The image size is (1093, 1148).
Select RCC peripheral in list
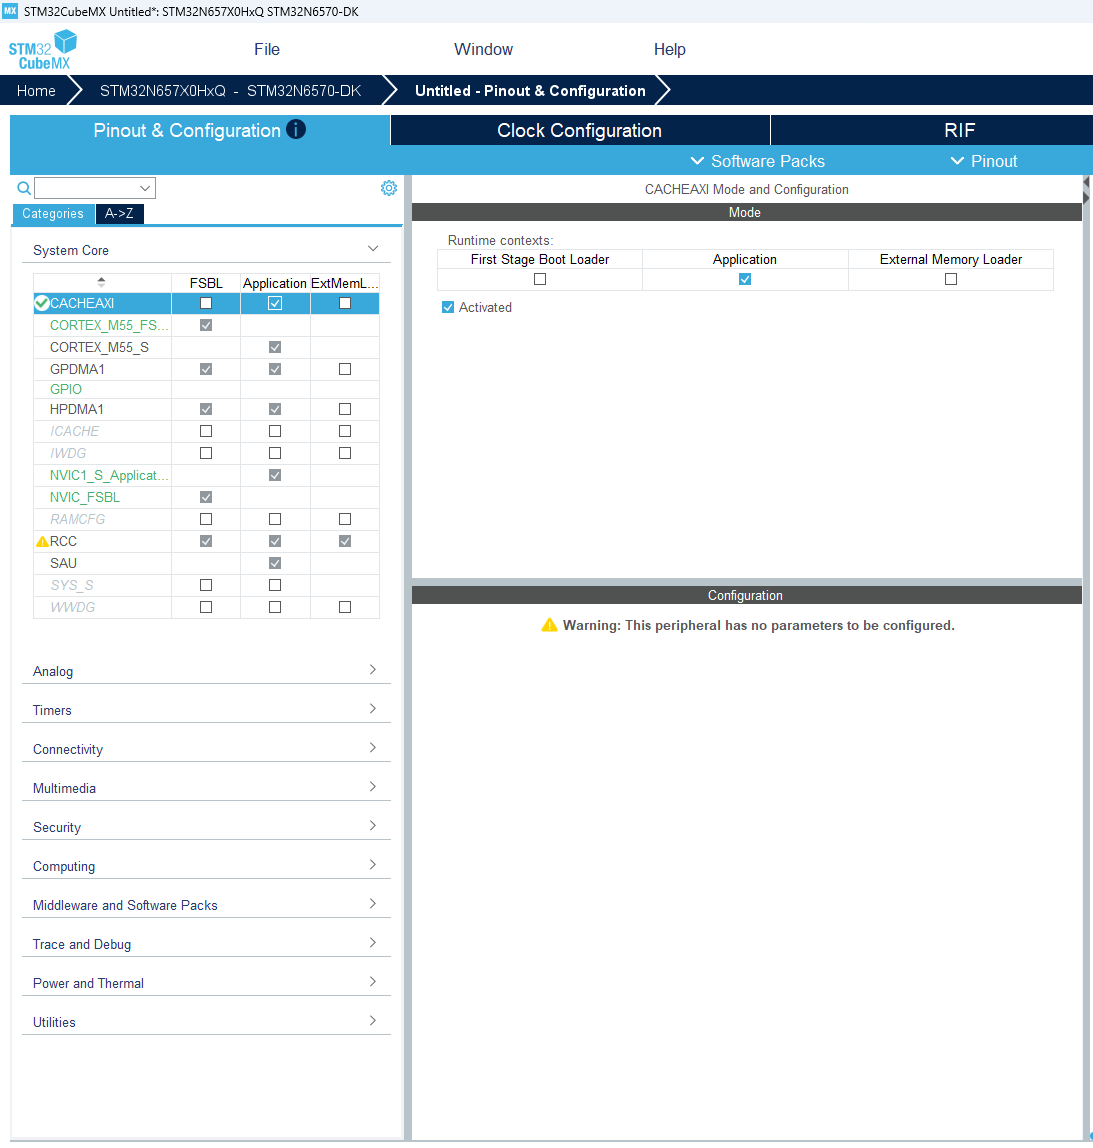[63, 542]
